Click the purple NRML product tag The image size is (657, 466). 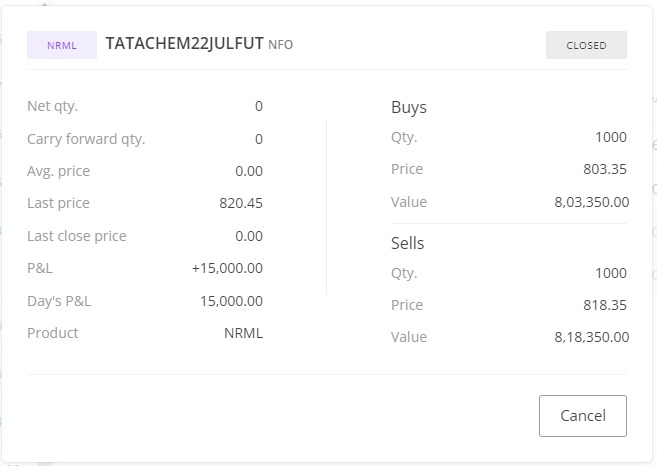tap(62, 45)
